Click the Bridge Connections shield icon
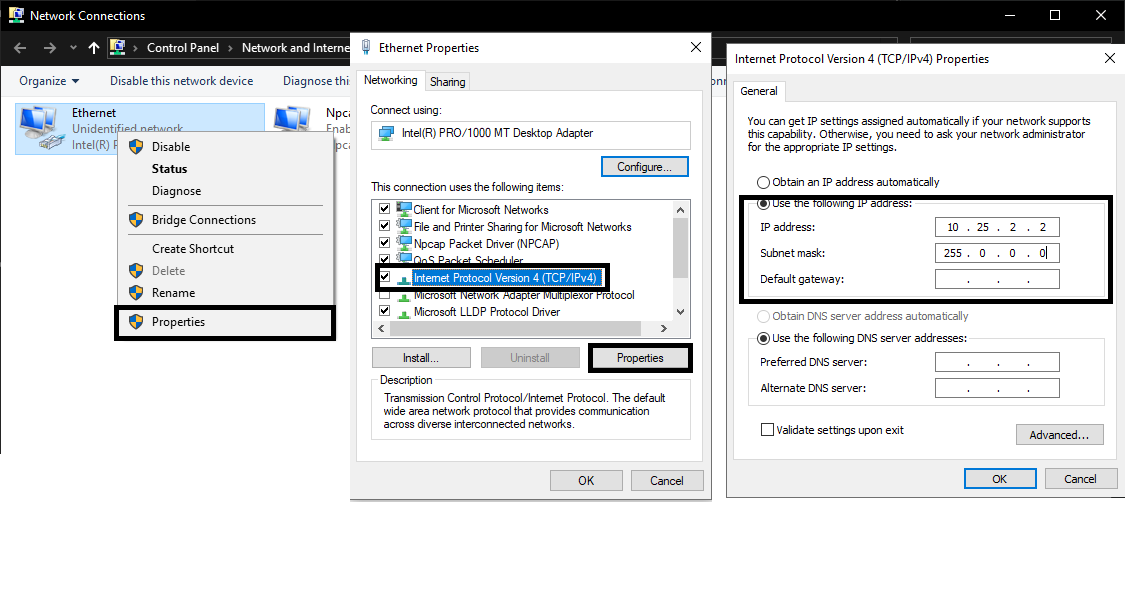Viewport: 1125px width, 598px height. [x=136, y=220]
